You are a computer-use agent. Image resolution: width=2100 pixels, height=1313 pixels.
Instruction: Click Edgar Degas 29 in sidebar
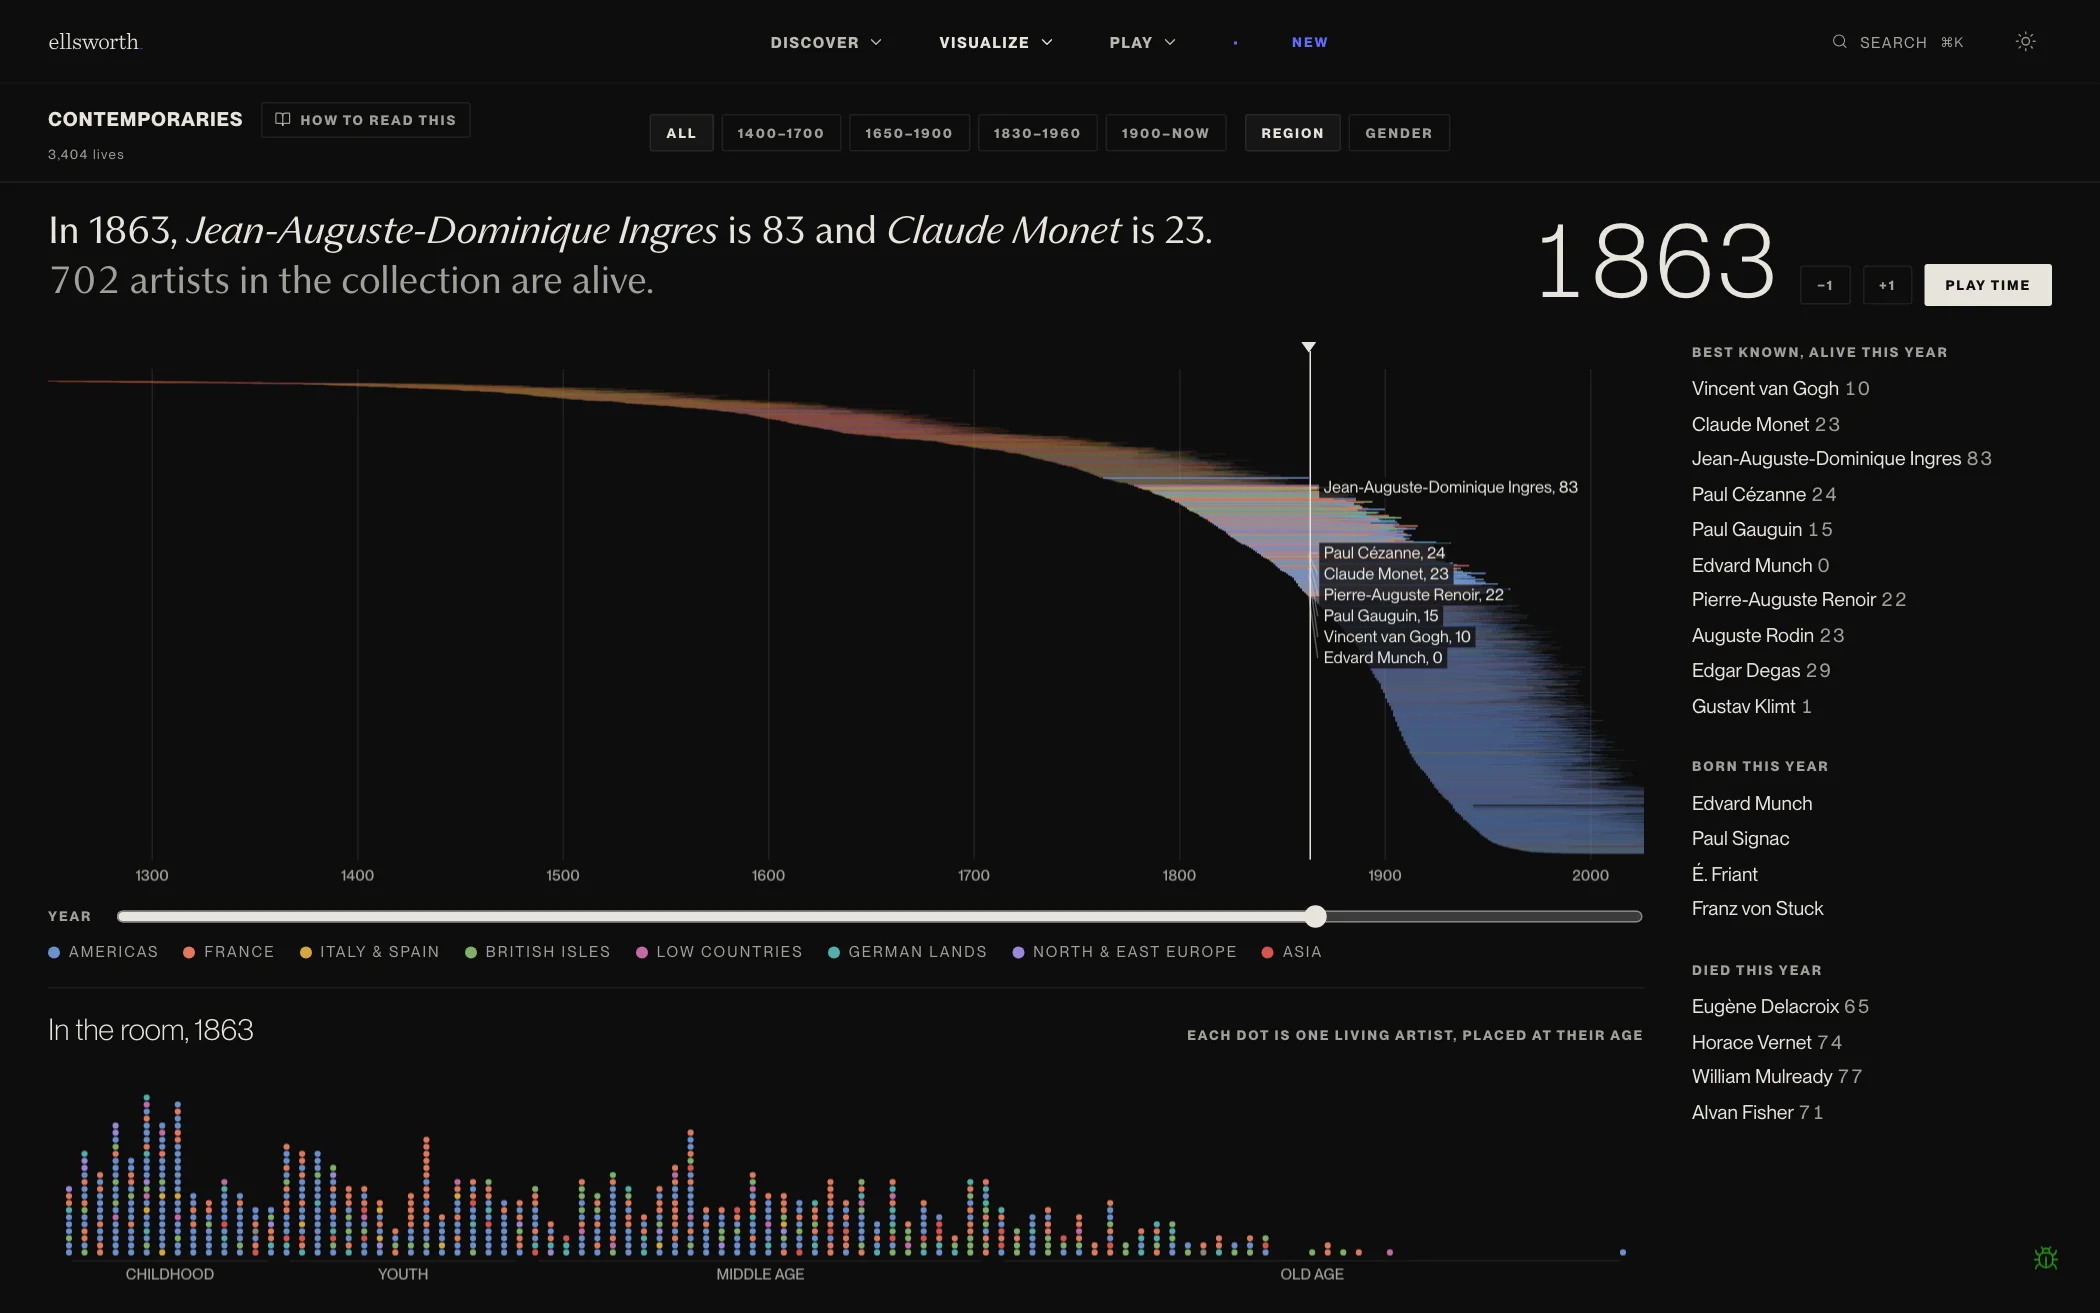(1761, 670)
